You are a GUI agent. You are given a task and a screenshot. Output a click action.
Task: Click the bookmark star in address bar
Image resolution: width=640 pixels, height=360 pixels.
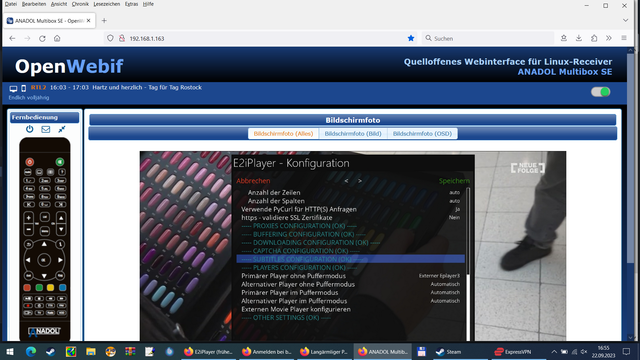pos(411,38)
